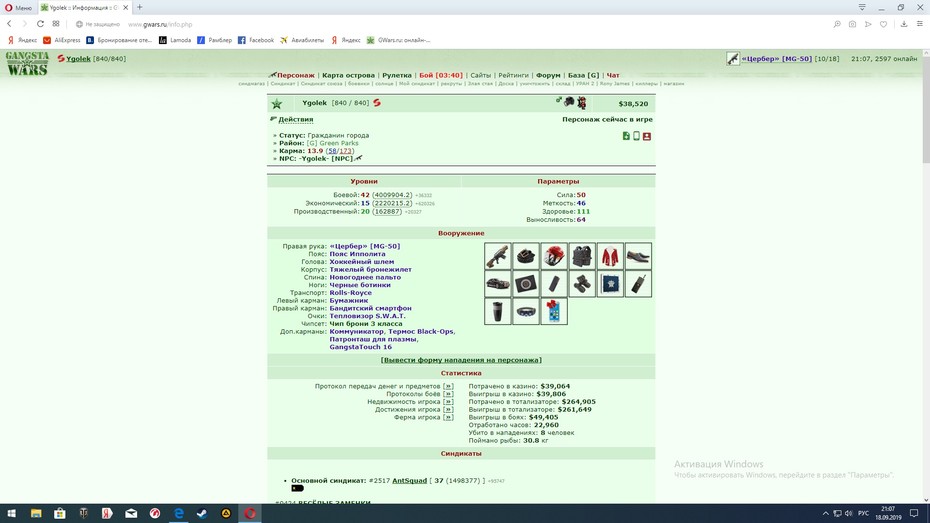Go back with the browser back arrow
The image size is (930, 523).
pyautogui.click(x=9, y=24)
